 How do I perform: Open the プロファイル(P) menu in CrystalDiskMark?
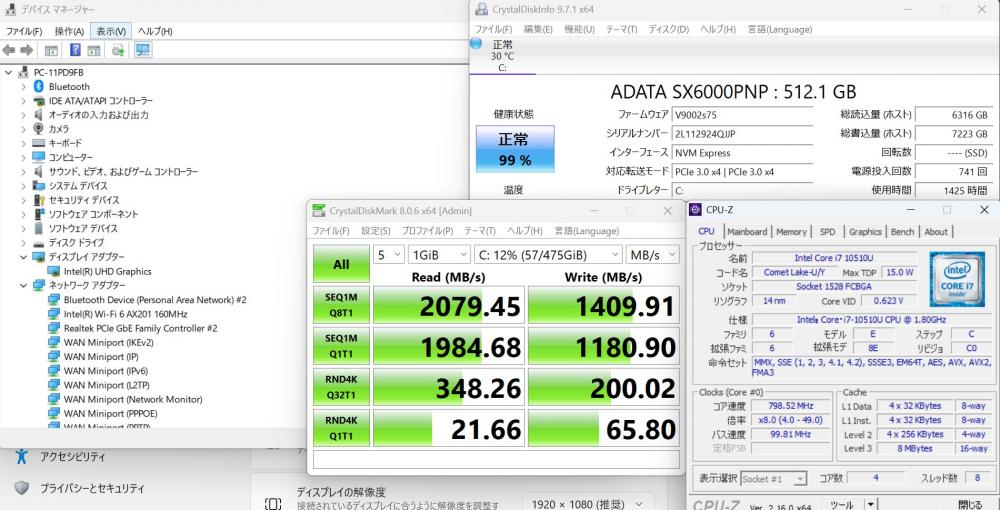click(x=427, y=231)
